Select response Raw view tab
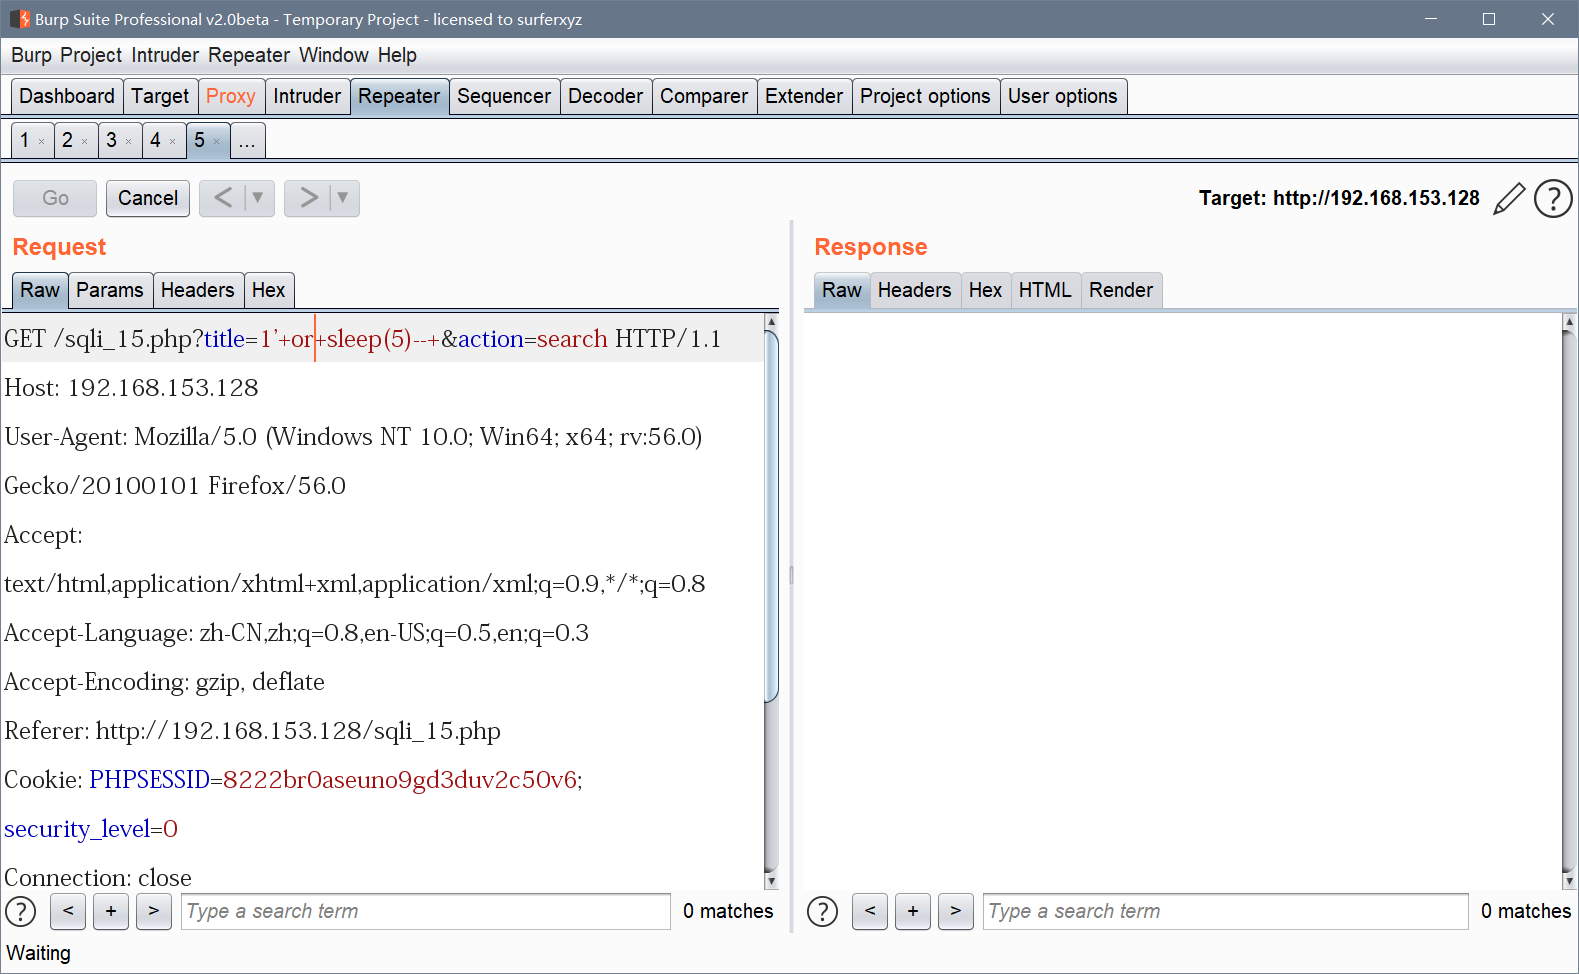The width and height of the screenshot is (1579, 974). 842,290
